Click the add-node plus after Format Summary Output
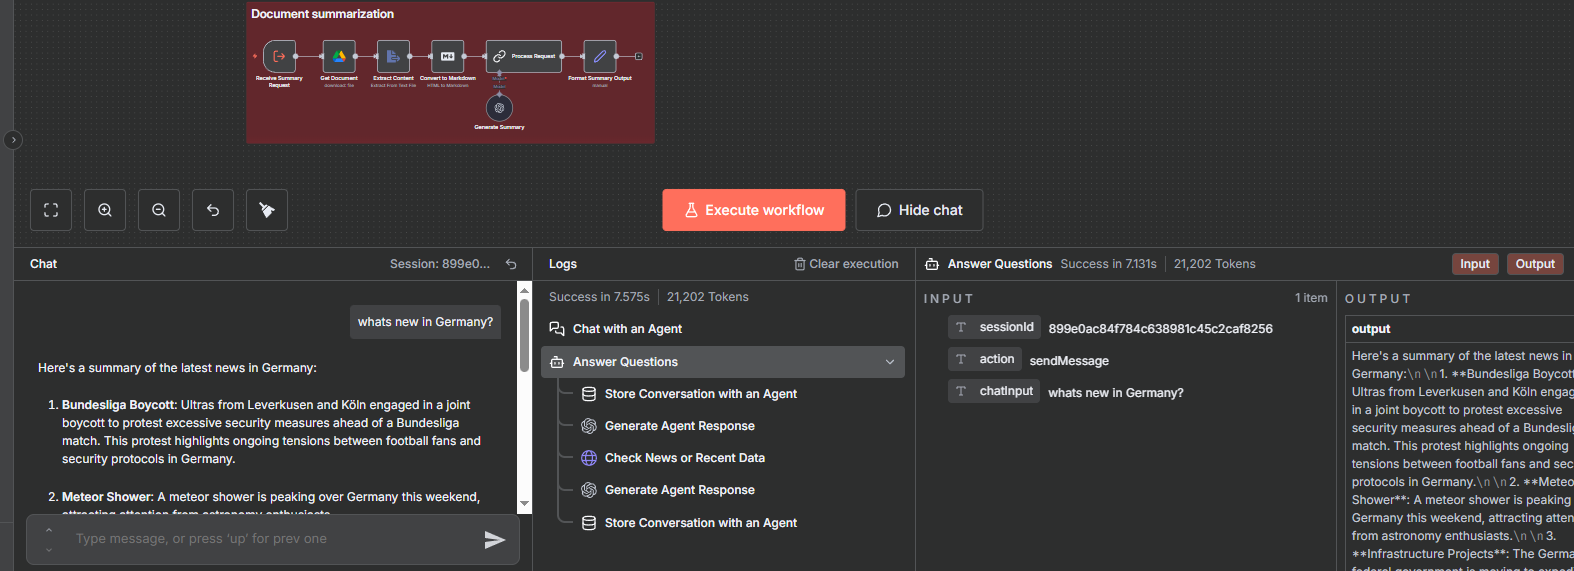This screenshot has height=571, width=1574. 639,56
